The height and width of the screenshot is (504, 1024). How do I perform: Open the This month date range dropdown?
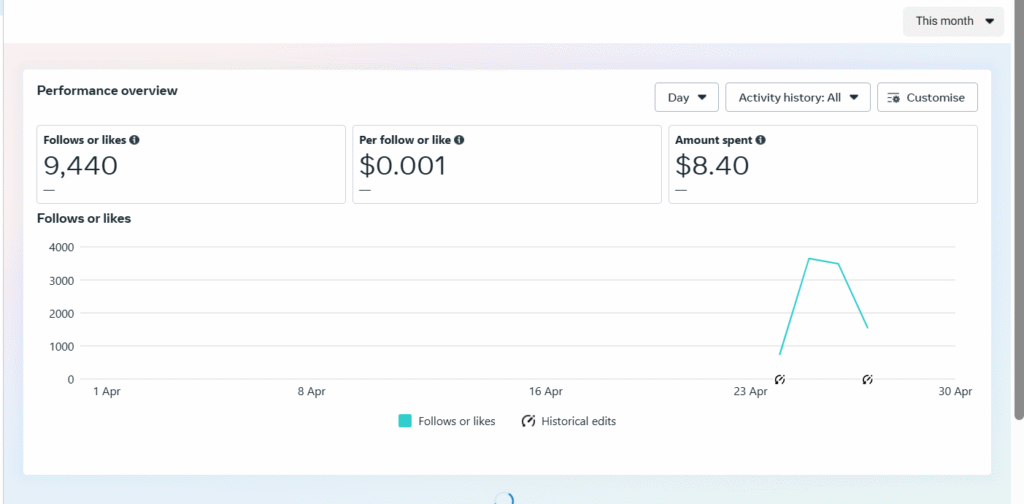click(x=953, y=21)
